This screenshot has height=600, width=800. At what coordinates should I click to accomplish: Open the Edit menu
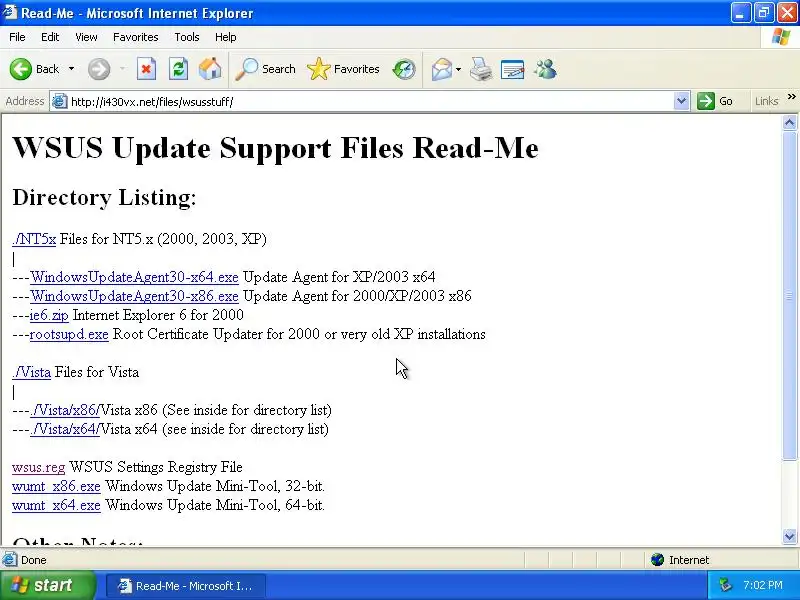tap(50, 37)
